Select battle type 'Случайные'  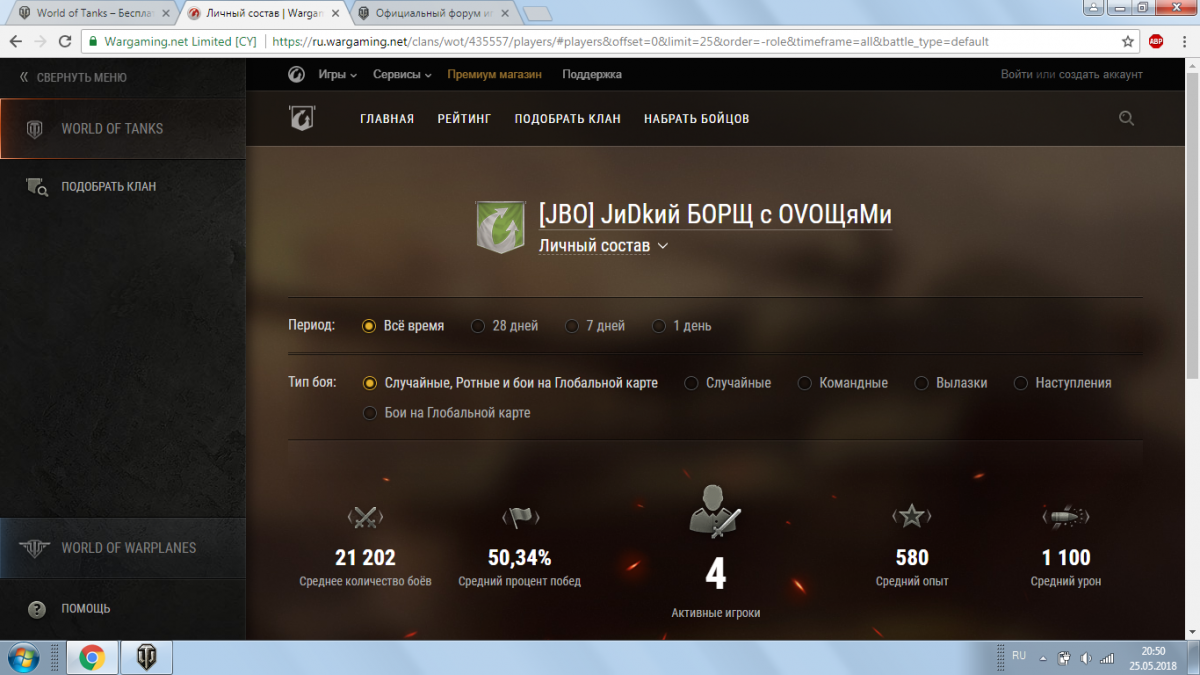coord(728,383)
